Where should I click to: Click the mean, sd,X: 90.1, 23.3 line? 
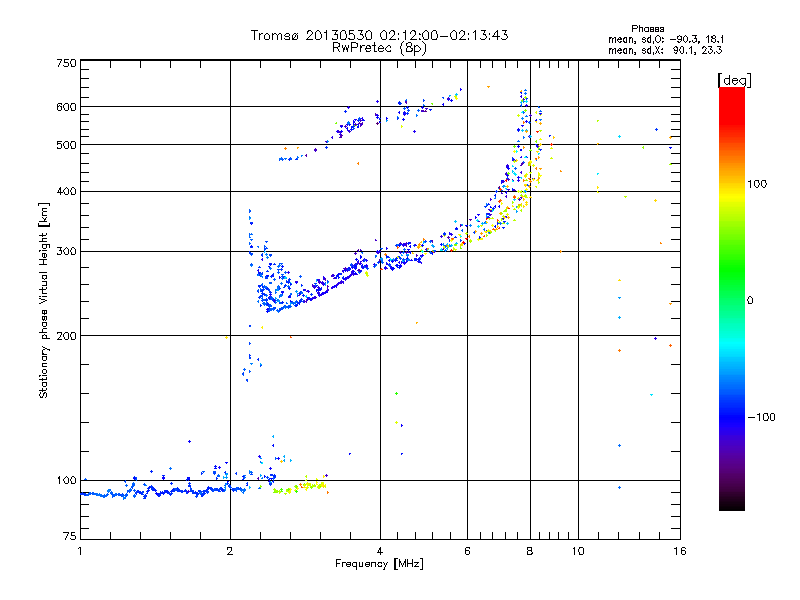(x=665, y=51)
